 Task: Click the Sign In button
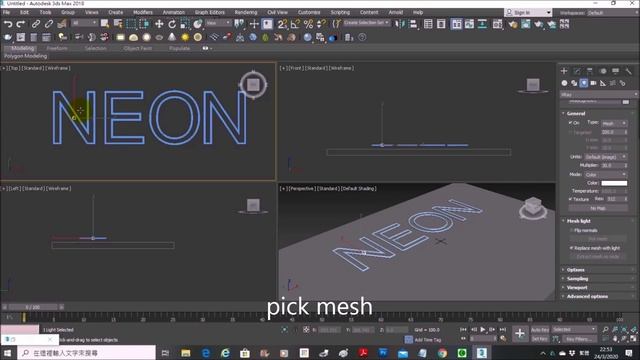pyautogui.click(x=529, y=13)
